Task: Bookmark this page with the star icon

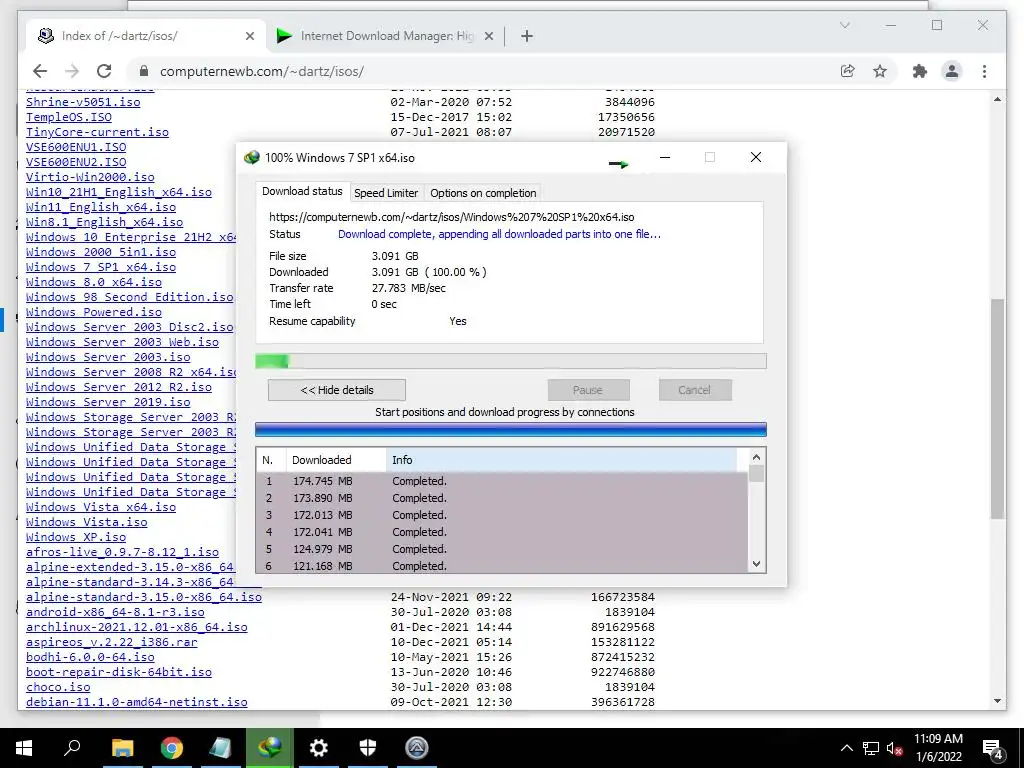Action: pyautogui.click(x=880, y=71)
